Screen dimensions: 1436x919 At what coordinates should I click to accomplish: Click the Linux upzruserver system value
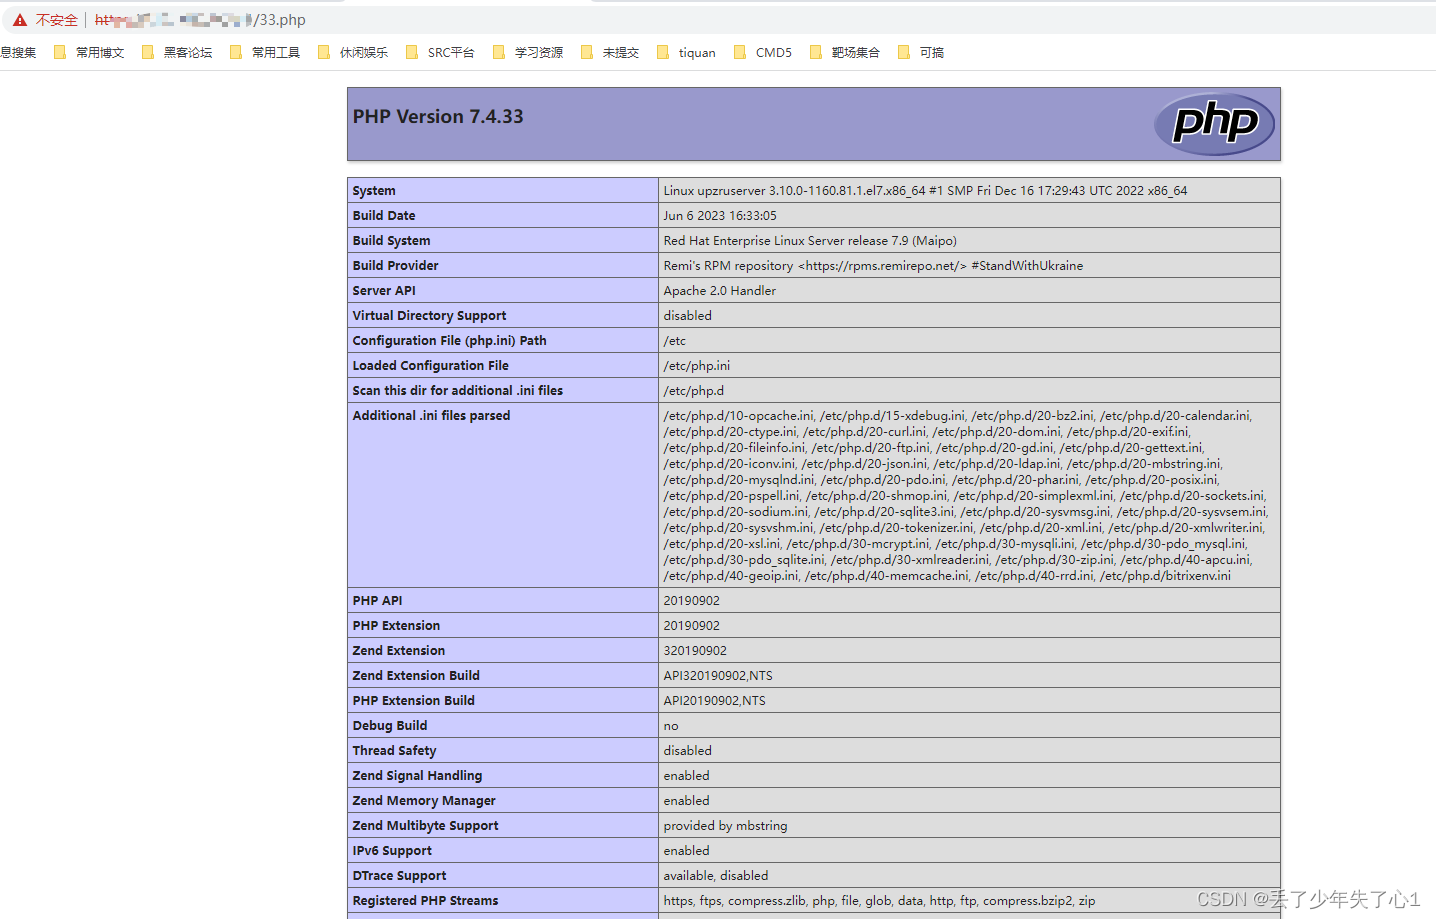pyautogui.click(x=925, y=191)
